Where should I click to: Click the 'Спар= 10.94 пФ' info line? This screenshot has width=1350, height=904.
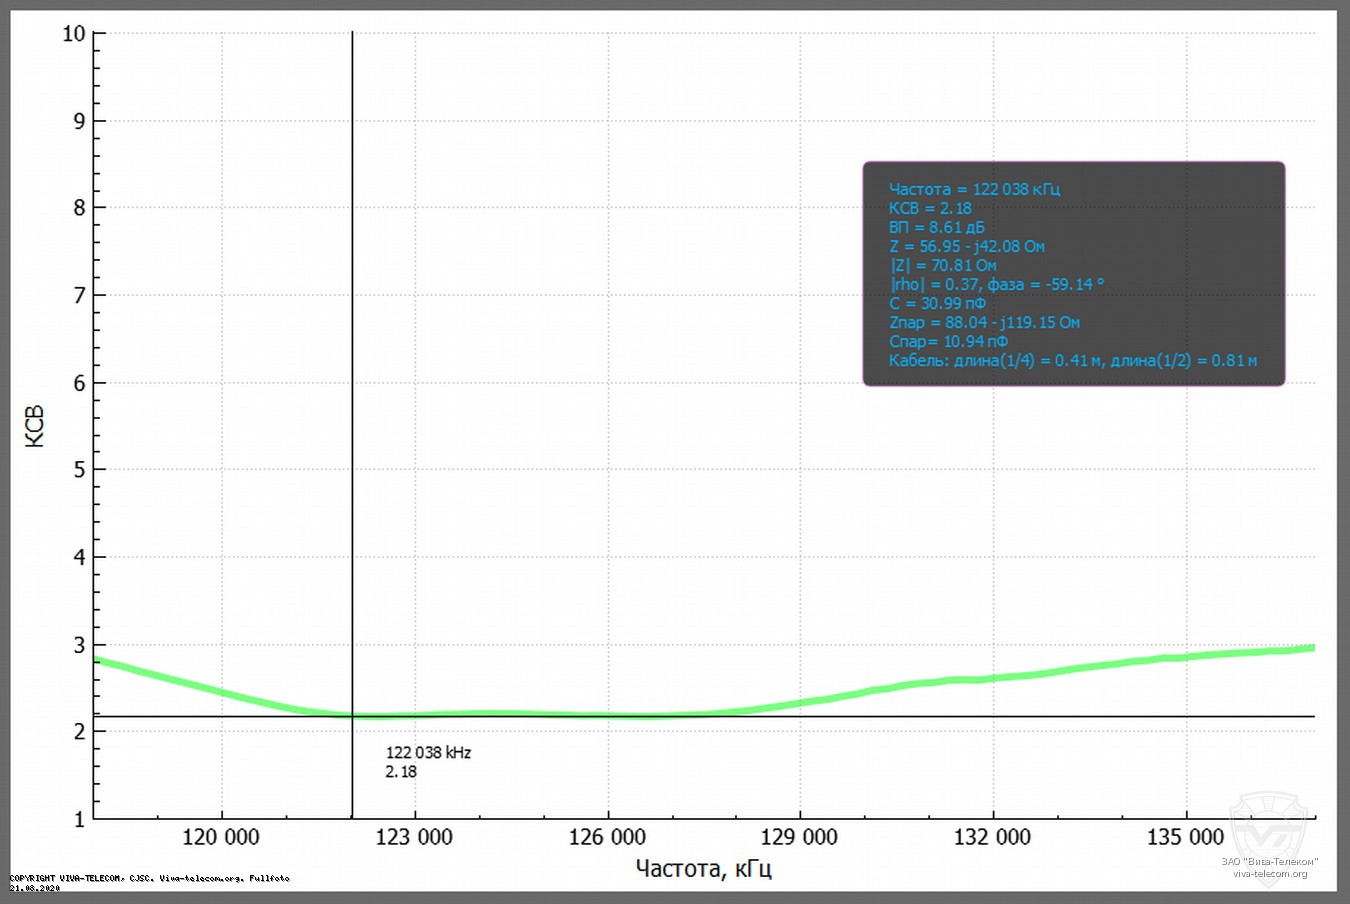point(948,341)
